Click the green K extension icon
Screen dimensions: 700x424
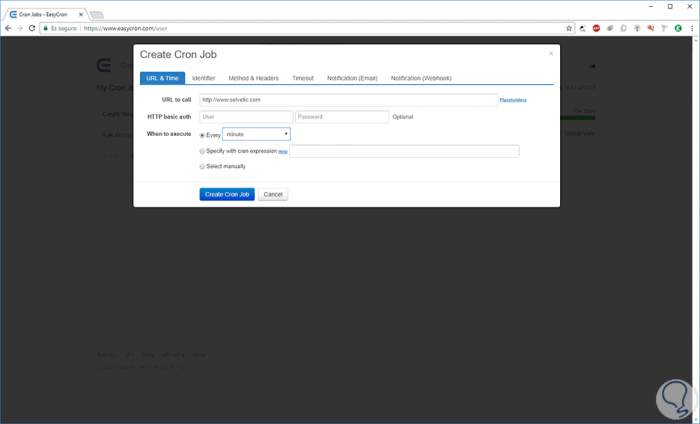tap(678, 28)
